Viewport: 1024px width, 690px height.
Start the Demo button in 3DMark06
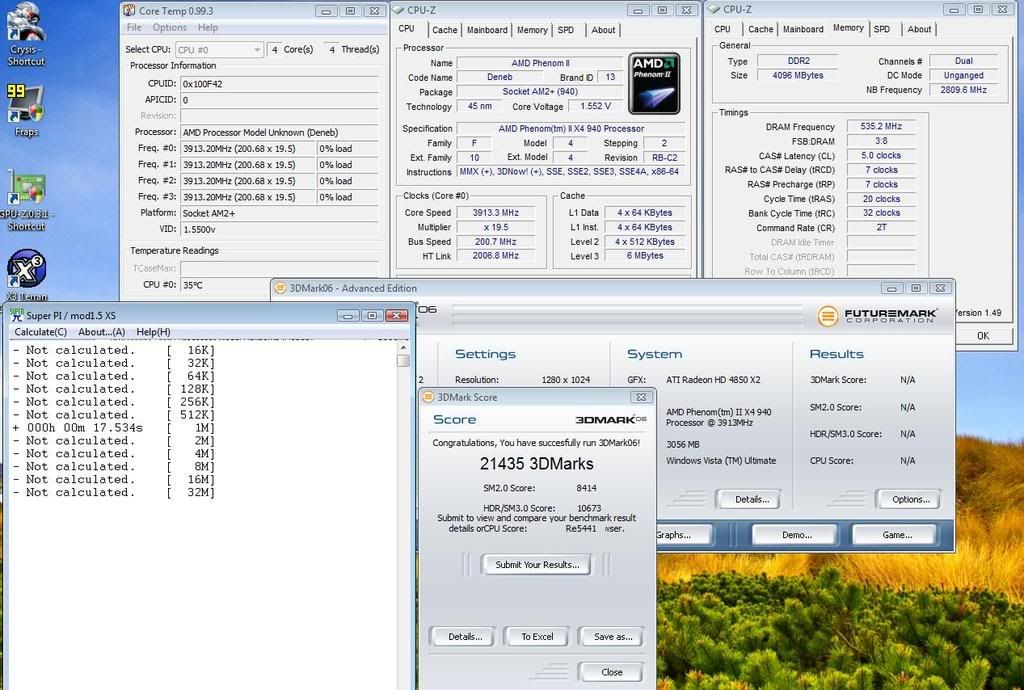click(797, 535)
